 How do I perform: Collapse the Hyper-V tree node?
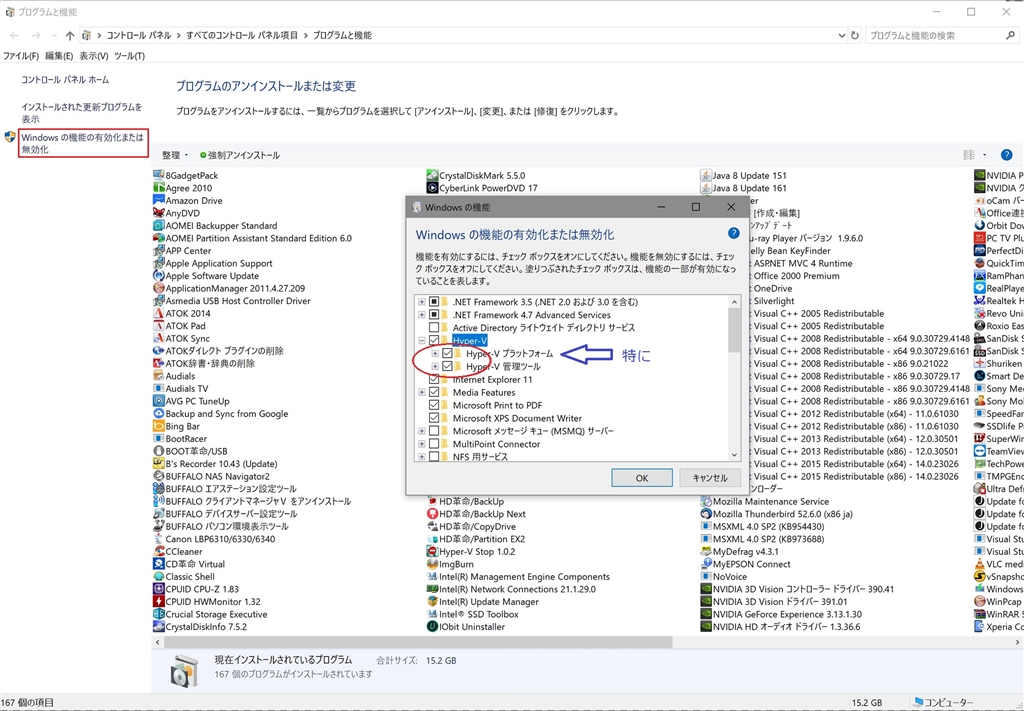(422, 341)
